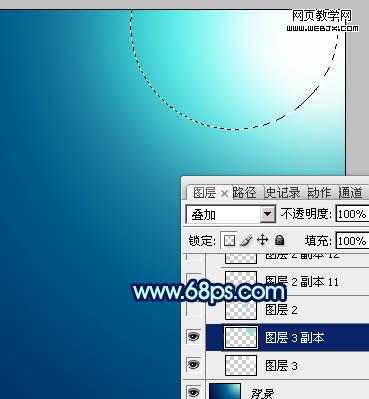Show 图层 2 visibility box
369x399 pixels.
click(194, 309)
